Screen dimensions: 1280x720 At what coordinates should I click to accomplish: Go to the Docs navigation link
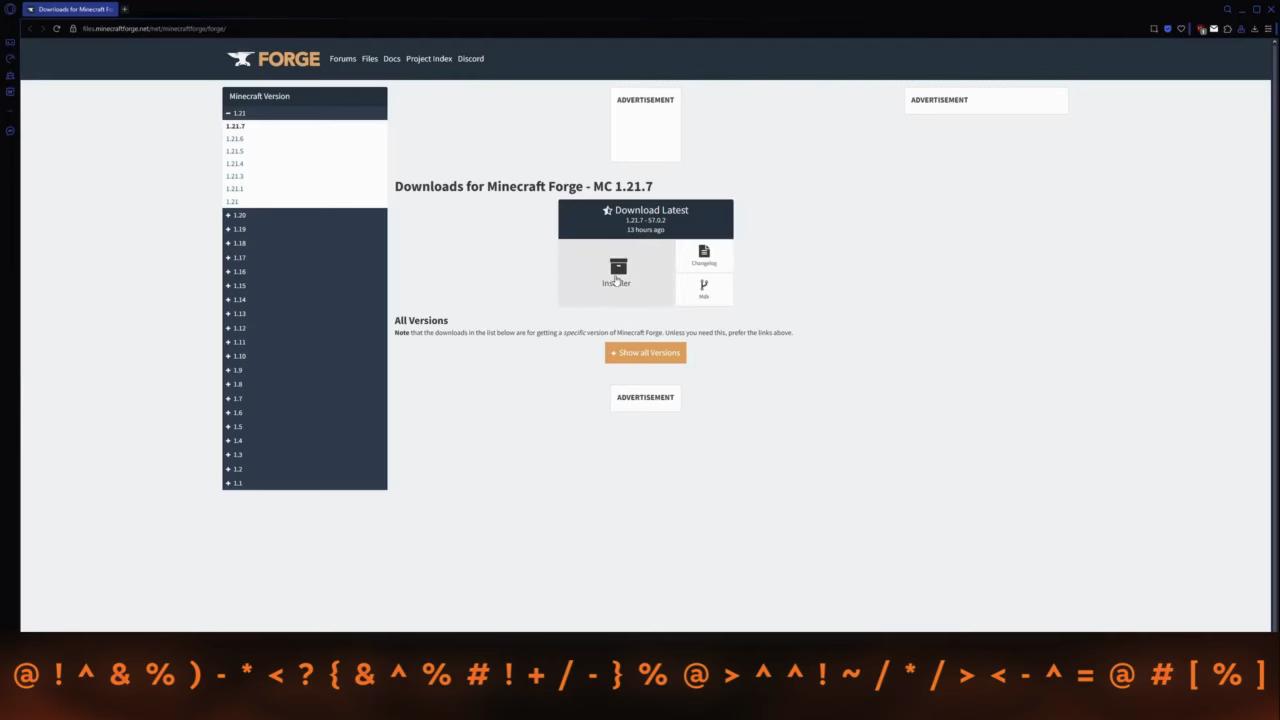tap(392, 59)
